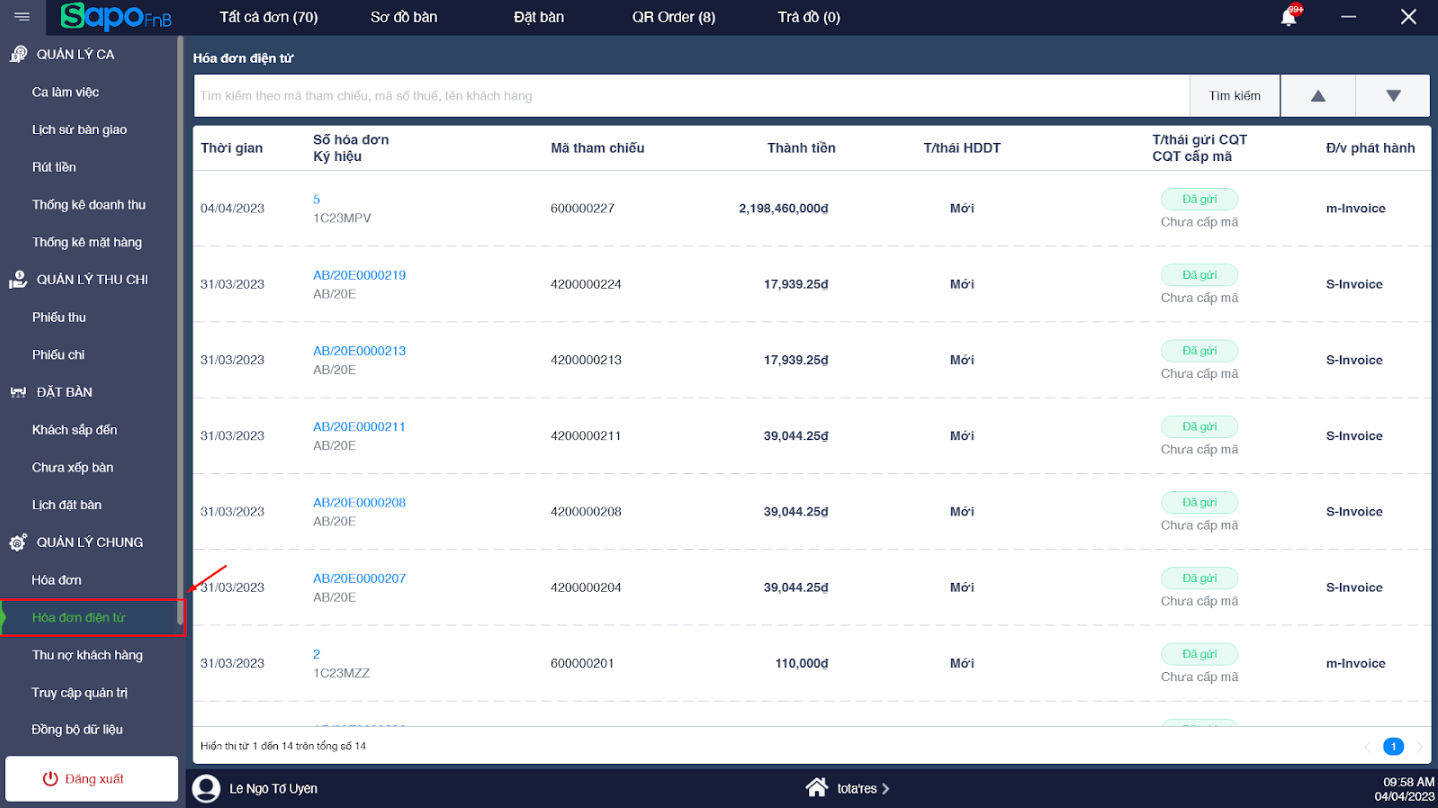Screen dimensions: 1438x808
Task: Open Rút tiền menu item
Action: 54,167
